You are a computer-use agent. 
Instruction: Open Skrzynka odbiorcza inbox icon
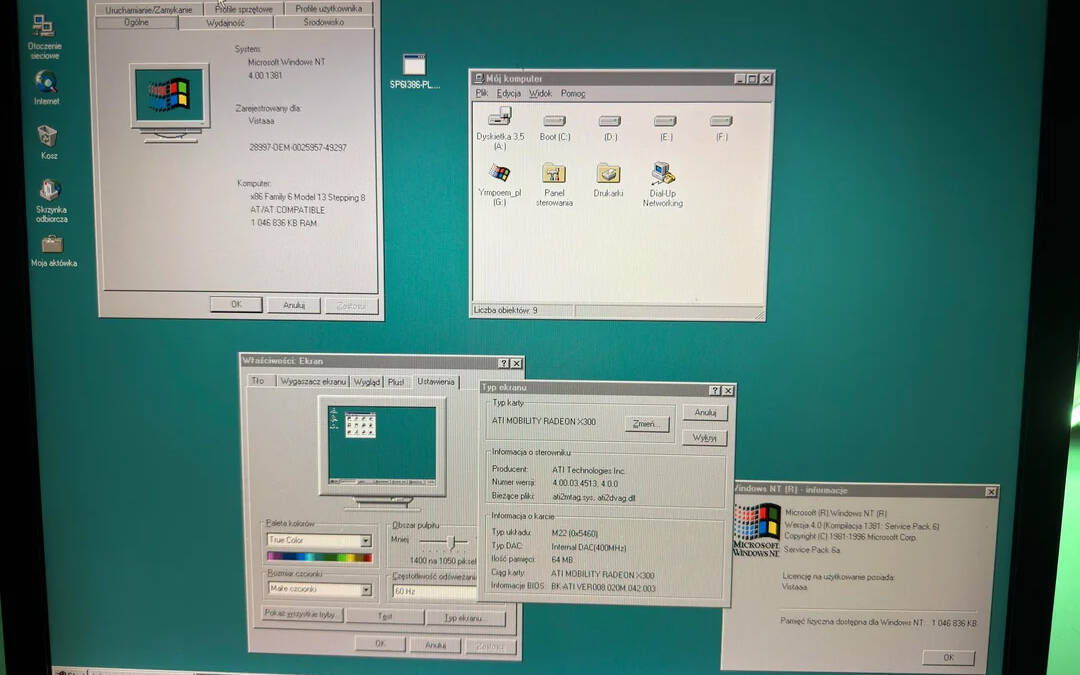[50, 200]
